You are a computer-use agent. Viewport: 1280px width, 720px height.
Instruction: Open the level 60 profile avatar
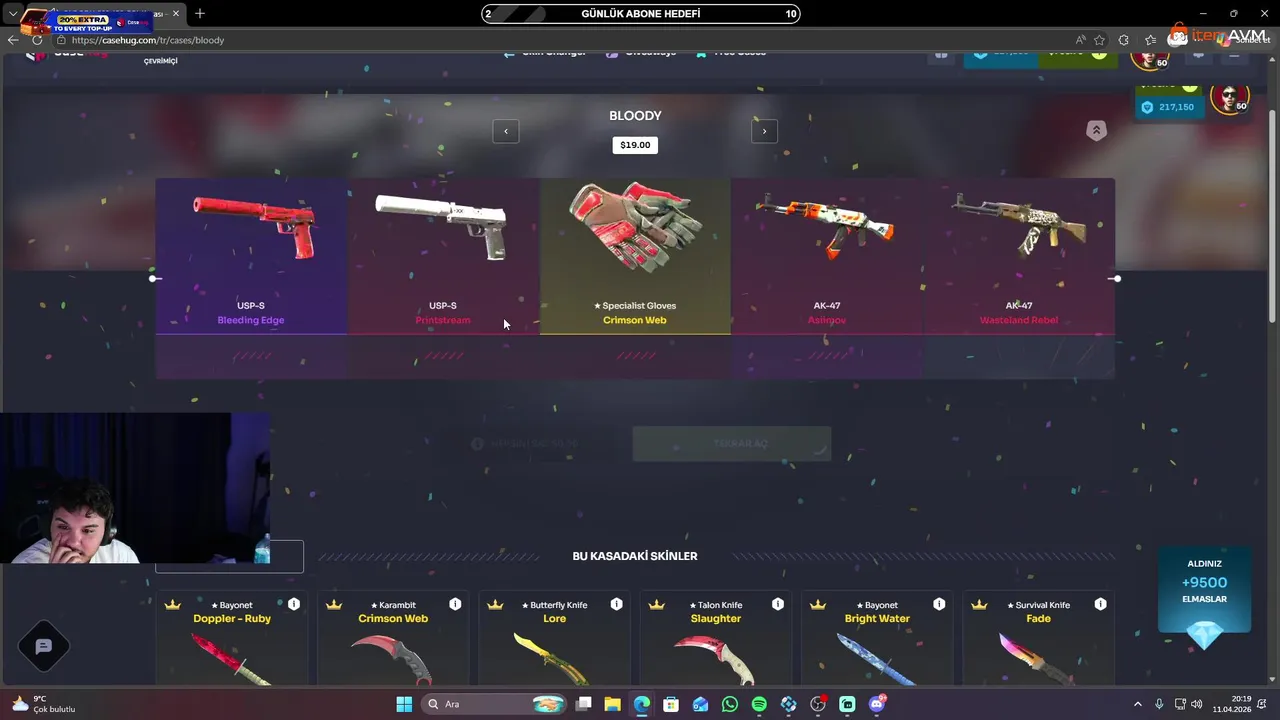(1229, 98)
